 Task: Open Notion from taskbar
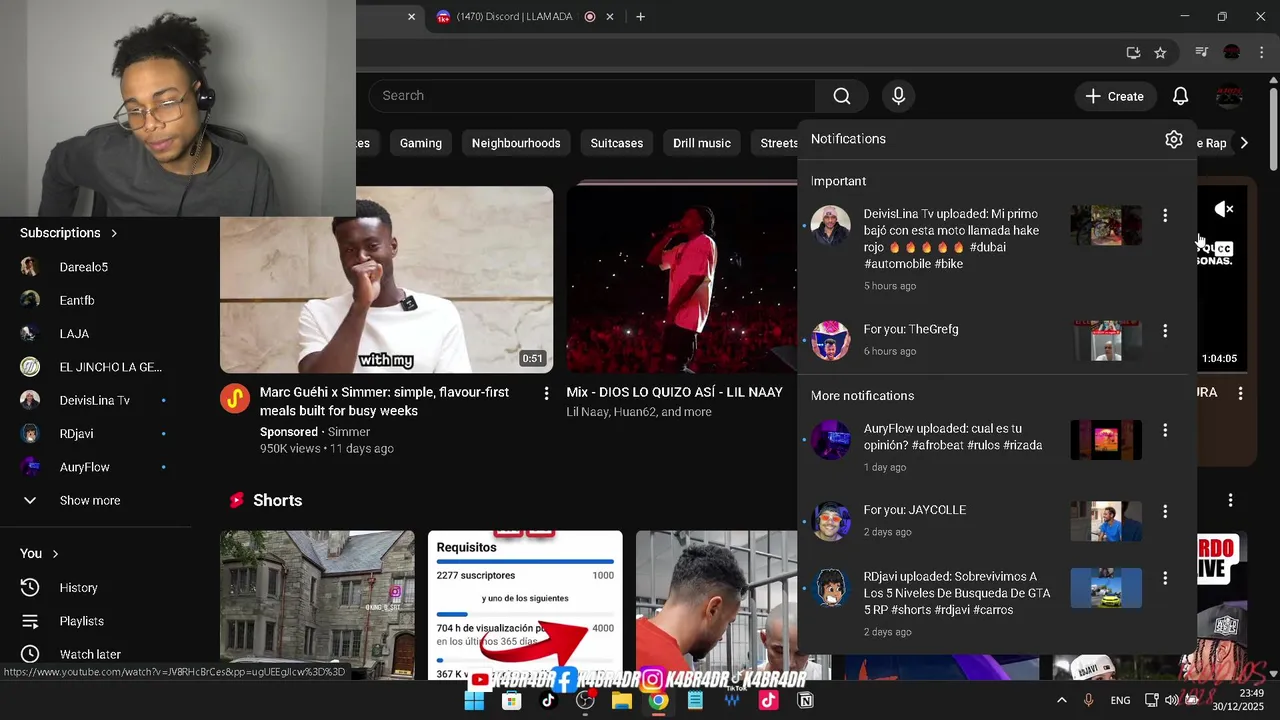click(x=805, y=700)
